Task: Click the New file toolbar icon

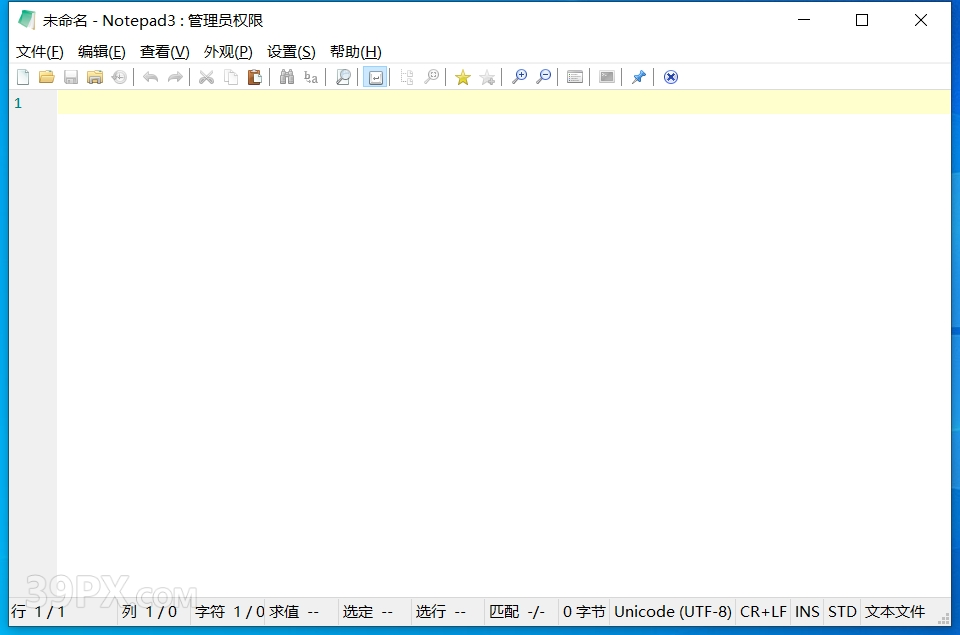Action: coord(23,77)
